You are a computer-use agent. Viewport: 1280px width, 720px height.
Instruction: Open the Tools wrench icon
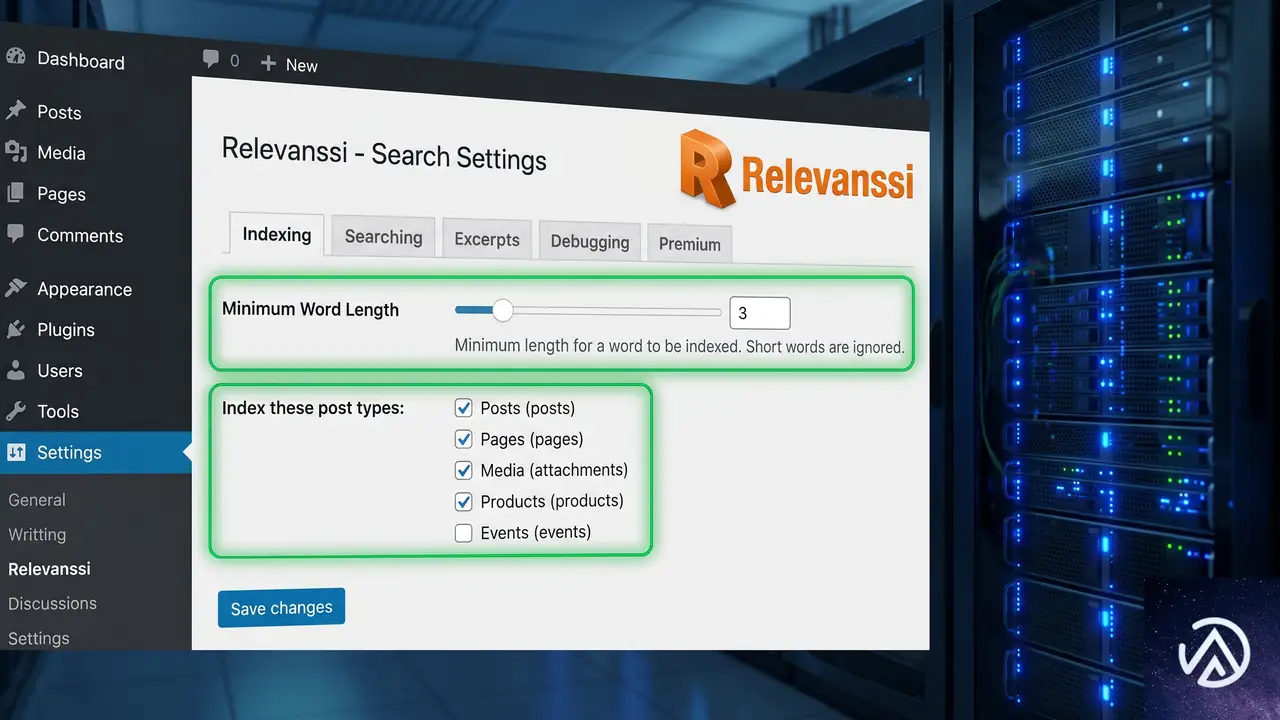pos(15,411)
